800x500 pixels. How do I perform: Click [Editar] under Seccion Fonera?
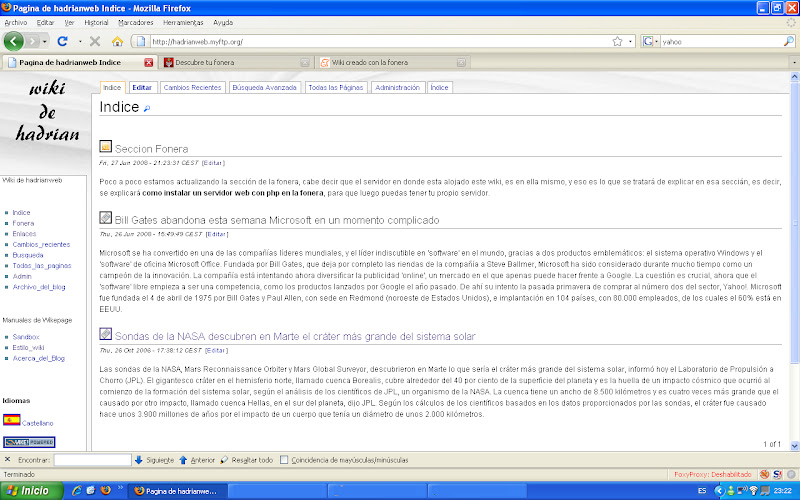coord(213,163)
